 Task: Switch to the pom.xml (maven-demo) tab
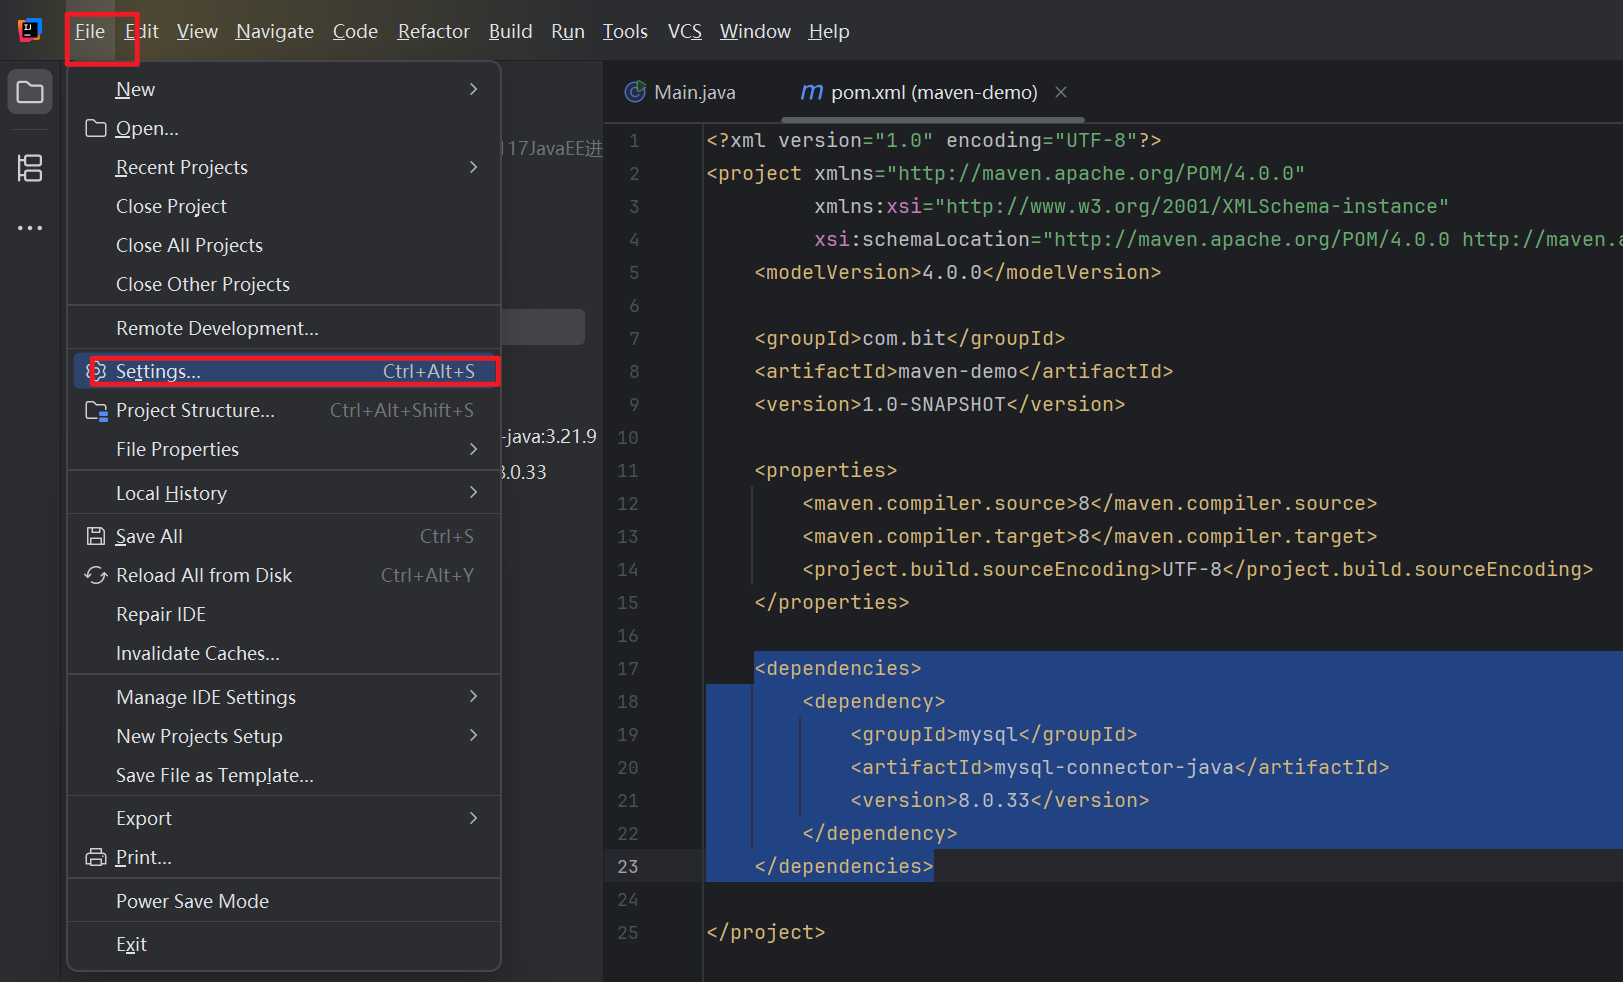pos(934,92)
